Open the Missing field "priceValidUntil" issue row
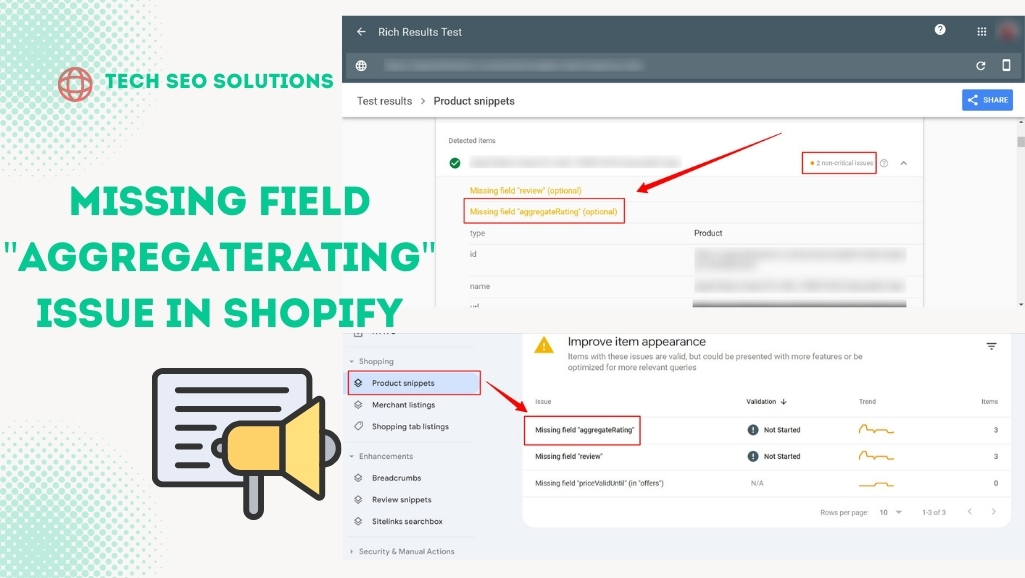1025x578 pixels. click(766, 483)
